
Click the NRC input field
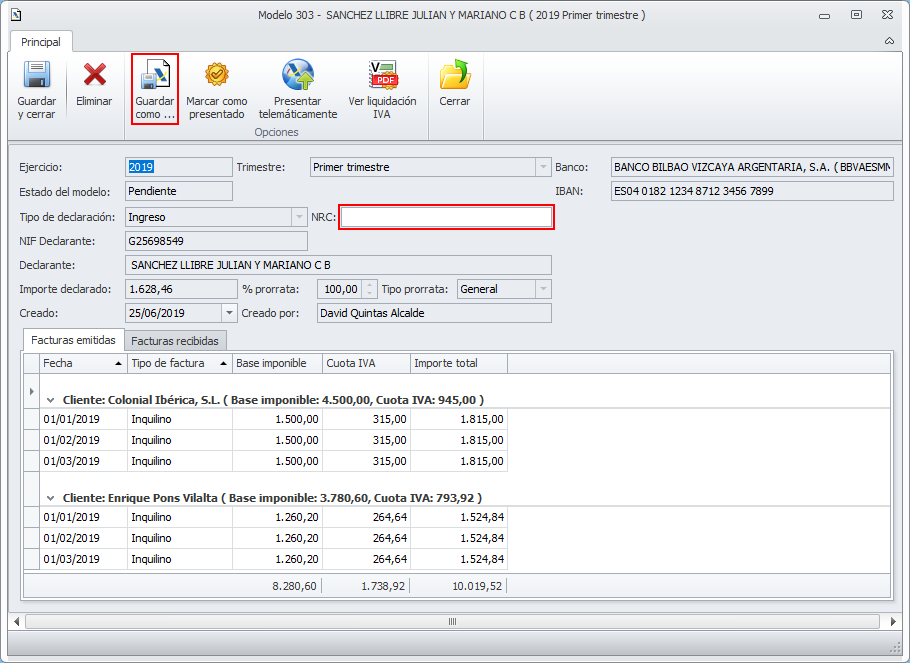pyautogui.click(x=446, y=217)
